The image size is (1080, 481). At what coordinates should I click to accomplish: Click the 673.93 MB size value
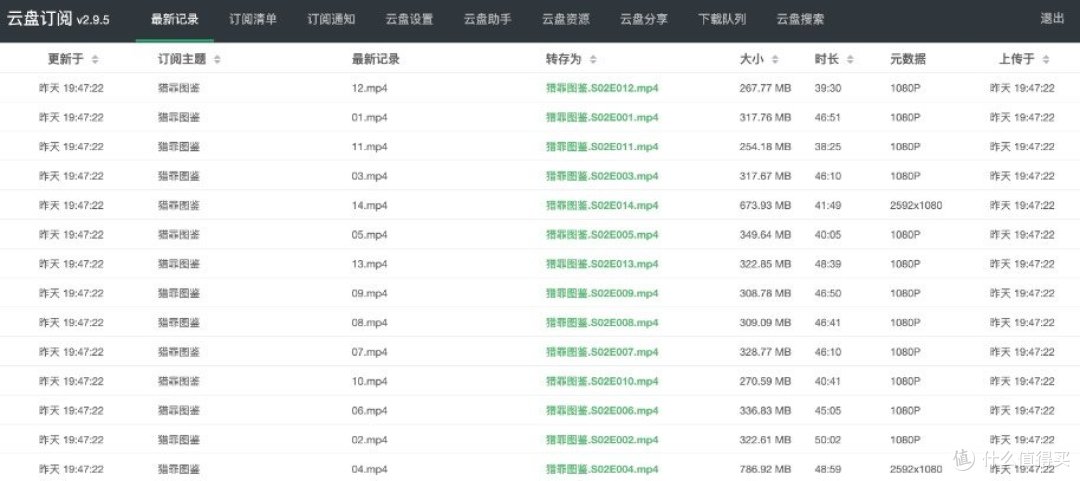[x=765, y=205]
